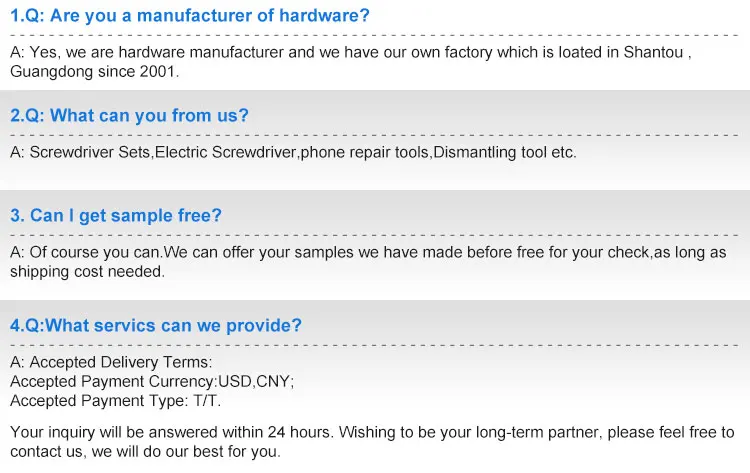Click the 'contact us, we will do our best' line
Image resolution: width=750 pixels, height=473 pixels.
pos(146,452)
